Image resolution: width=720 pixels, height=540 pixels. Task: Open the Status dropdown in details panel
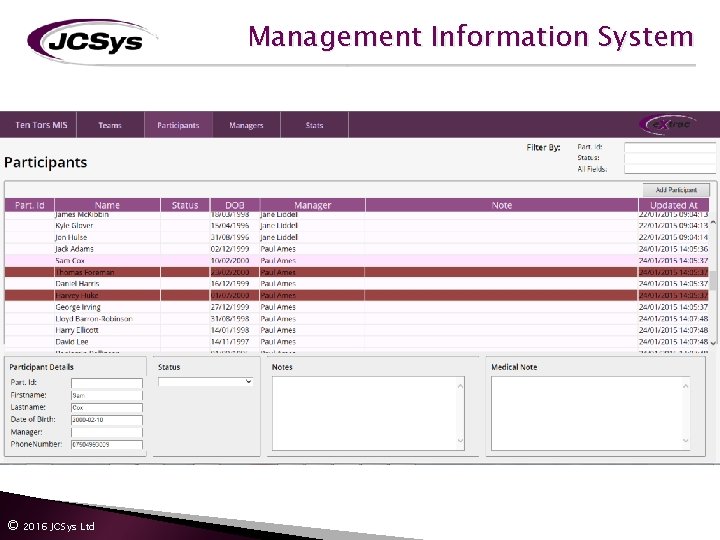(205, 382)
